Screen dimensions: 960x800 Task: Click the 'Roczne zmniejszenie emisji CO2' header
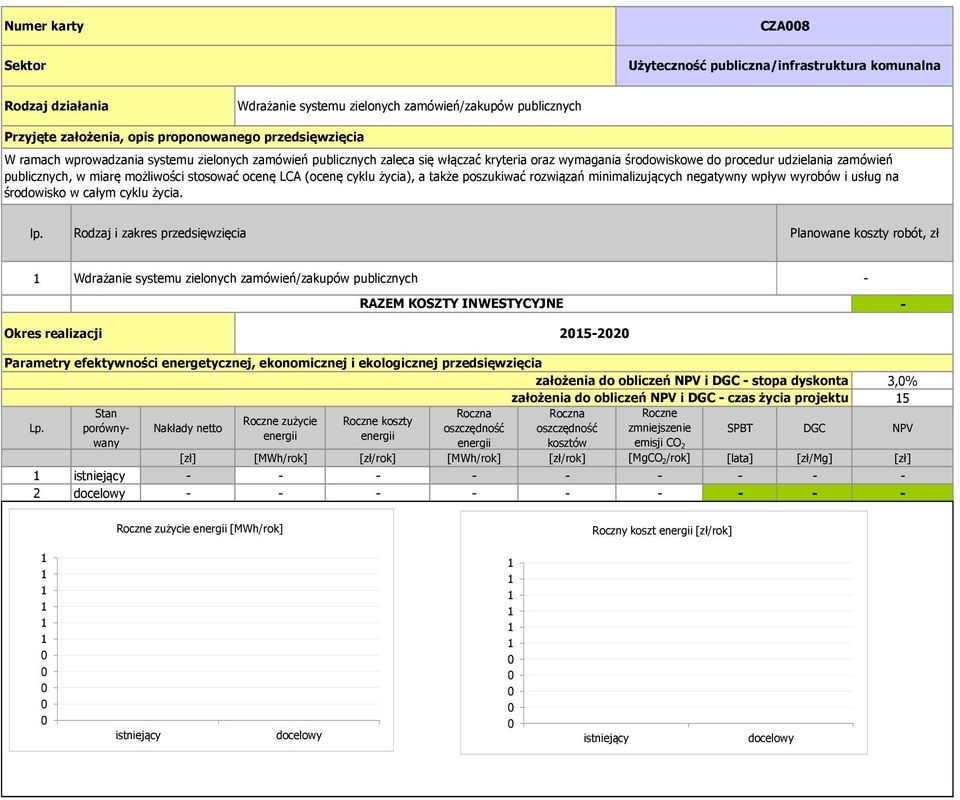pos(659,428)
